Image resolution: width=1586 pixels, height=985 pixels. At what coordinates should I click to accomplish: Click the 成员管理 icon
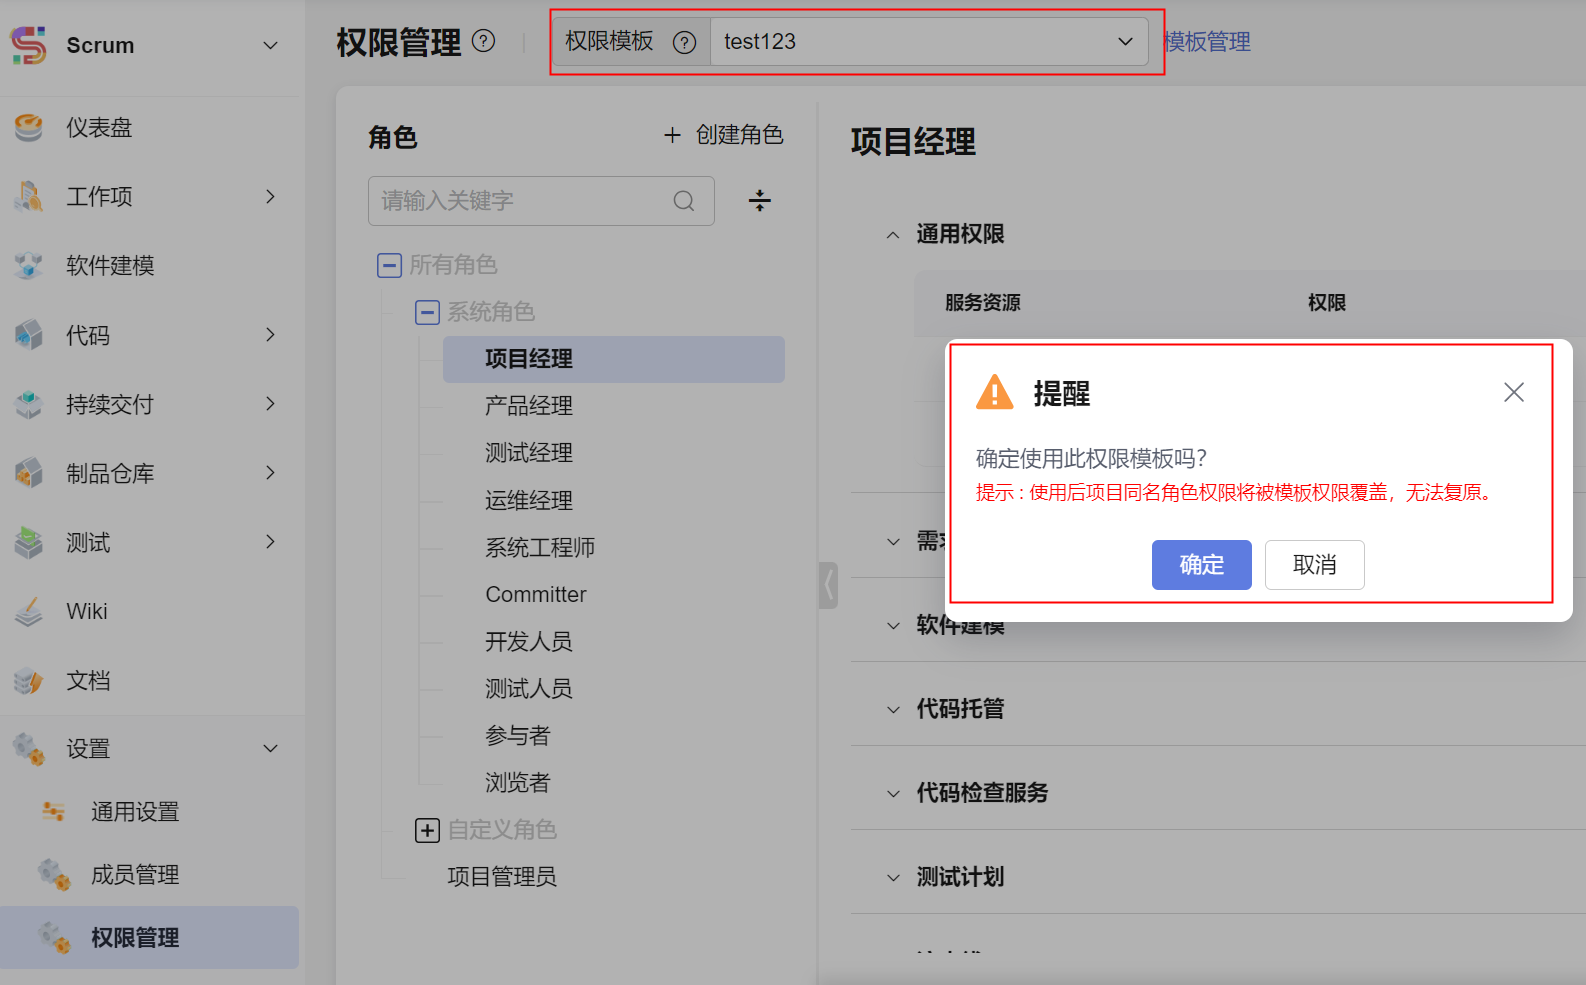(54, 875)
